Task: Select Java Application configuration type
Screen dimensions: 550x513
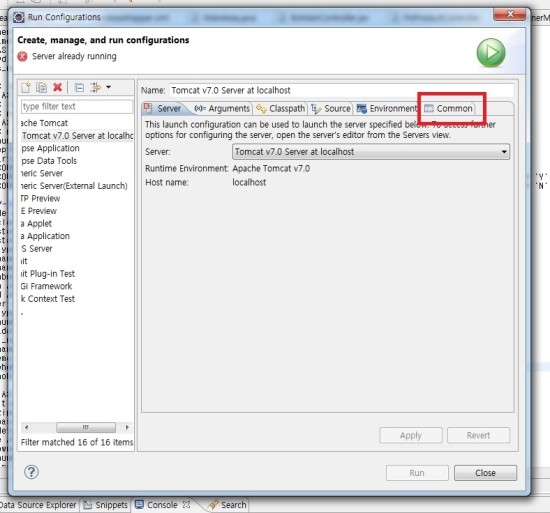Action: (45, 236)
